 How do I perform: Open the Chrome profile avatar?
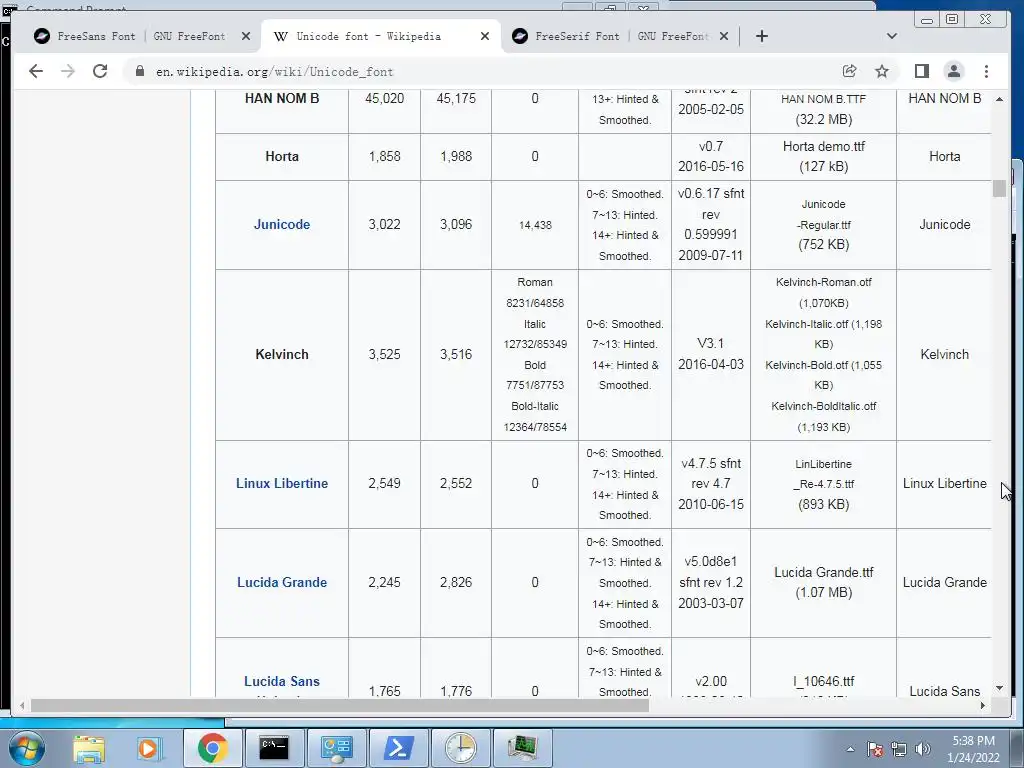(x=953, y=71)
